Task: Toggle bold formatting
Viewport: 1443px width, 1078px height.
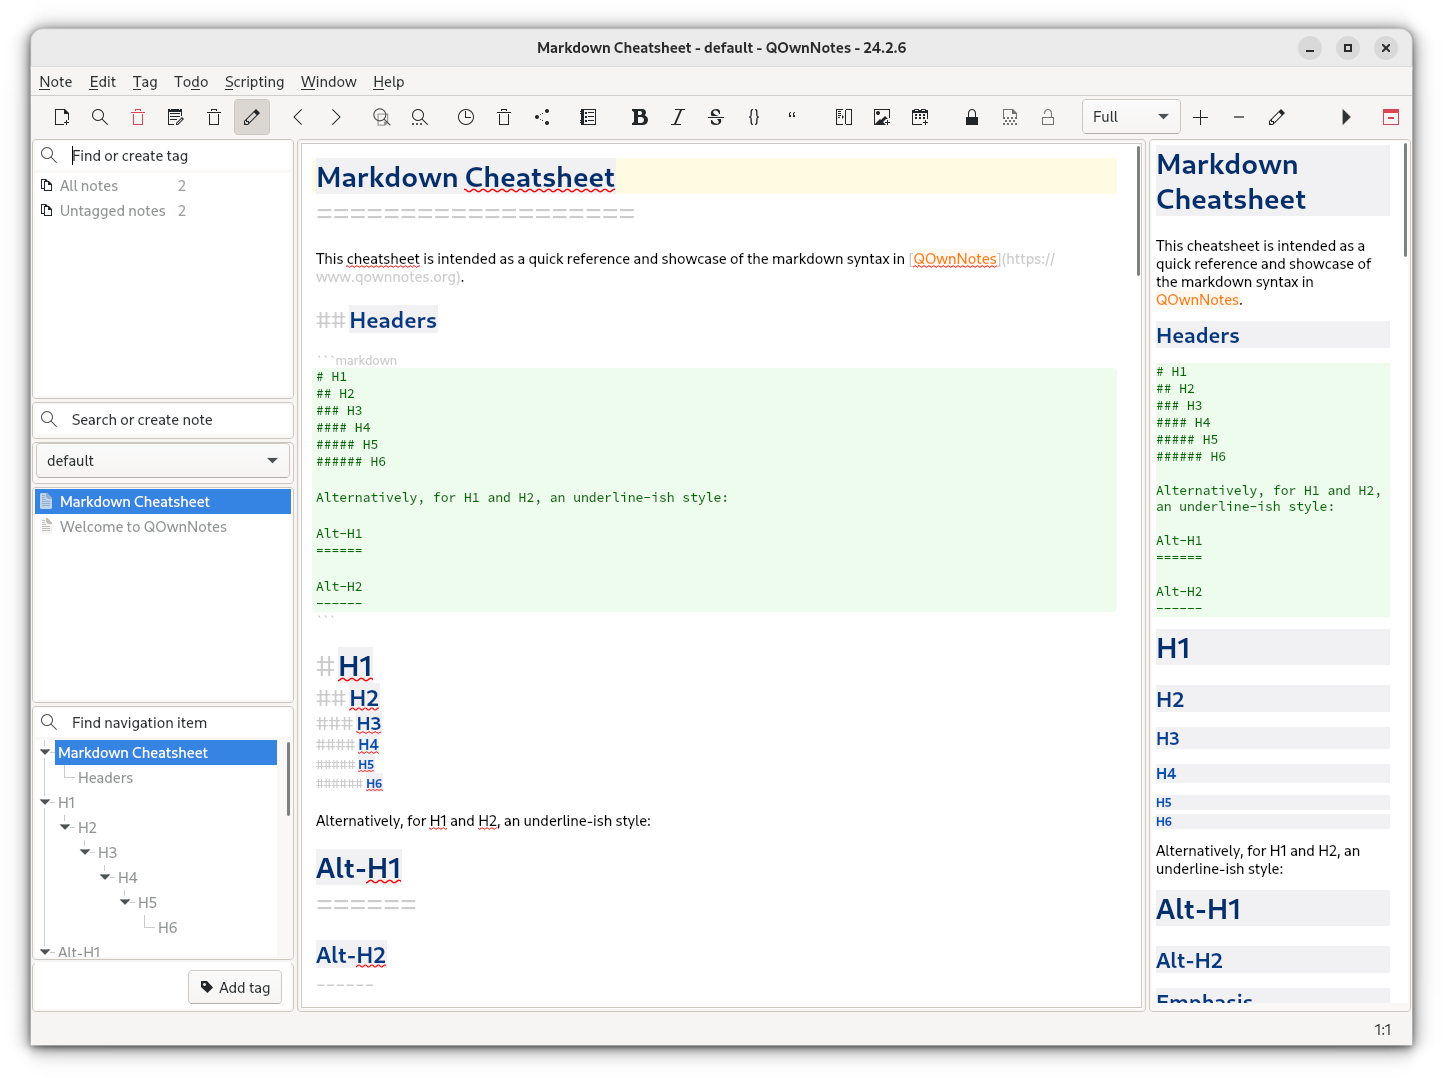Action: coord(639,116)
